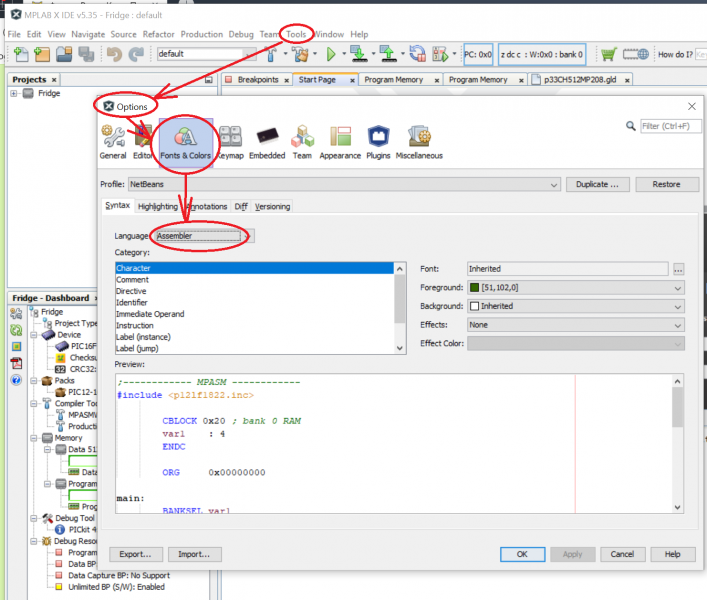Click the Save All toolbar icon

pyautogui.click(x=86, y=54)
